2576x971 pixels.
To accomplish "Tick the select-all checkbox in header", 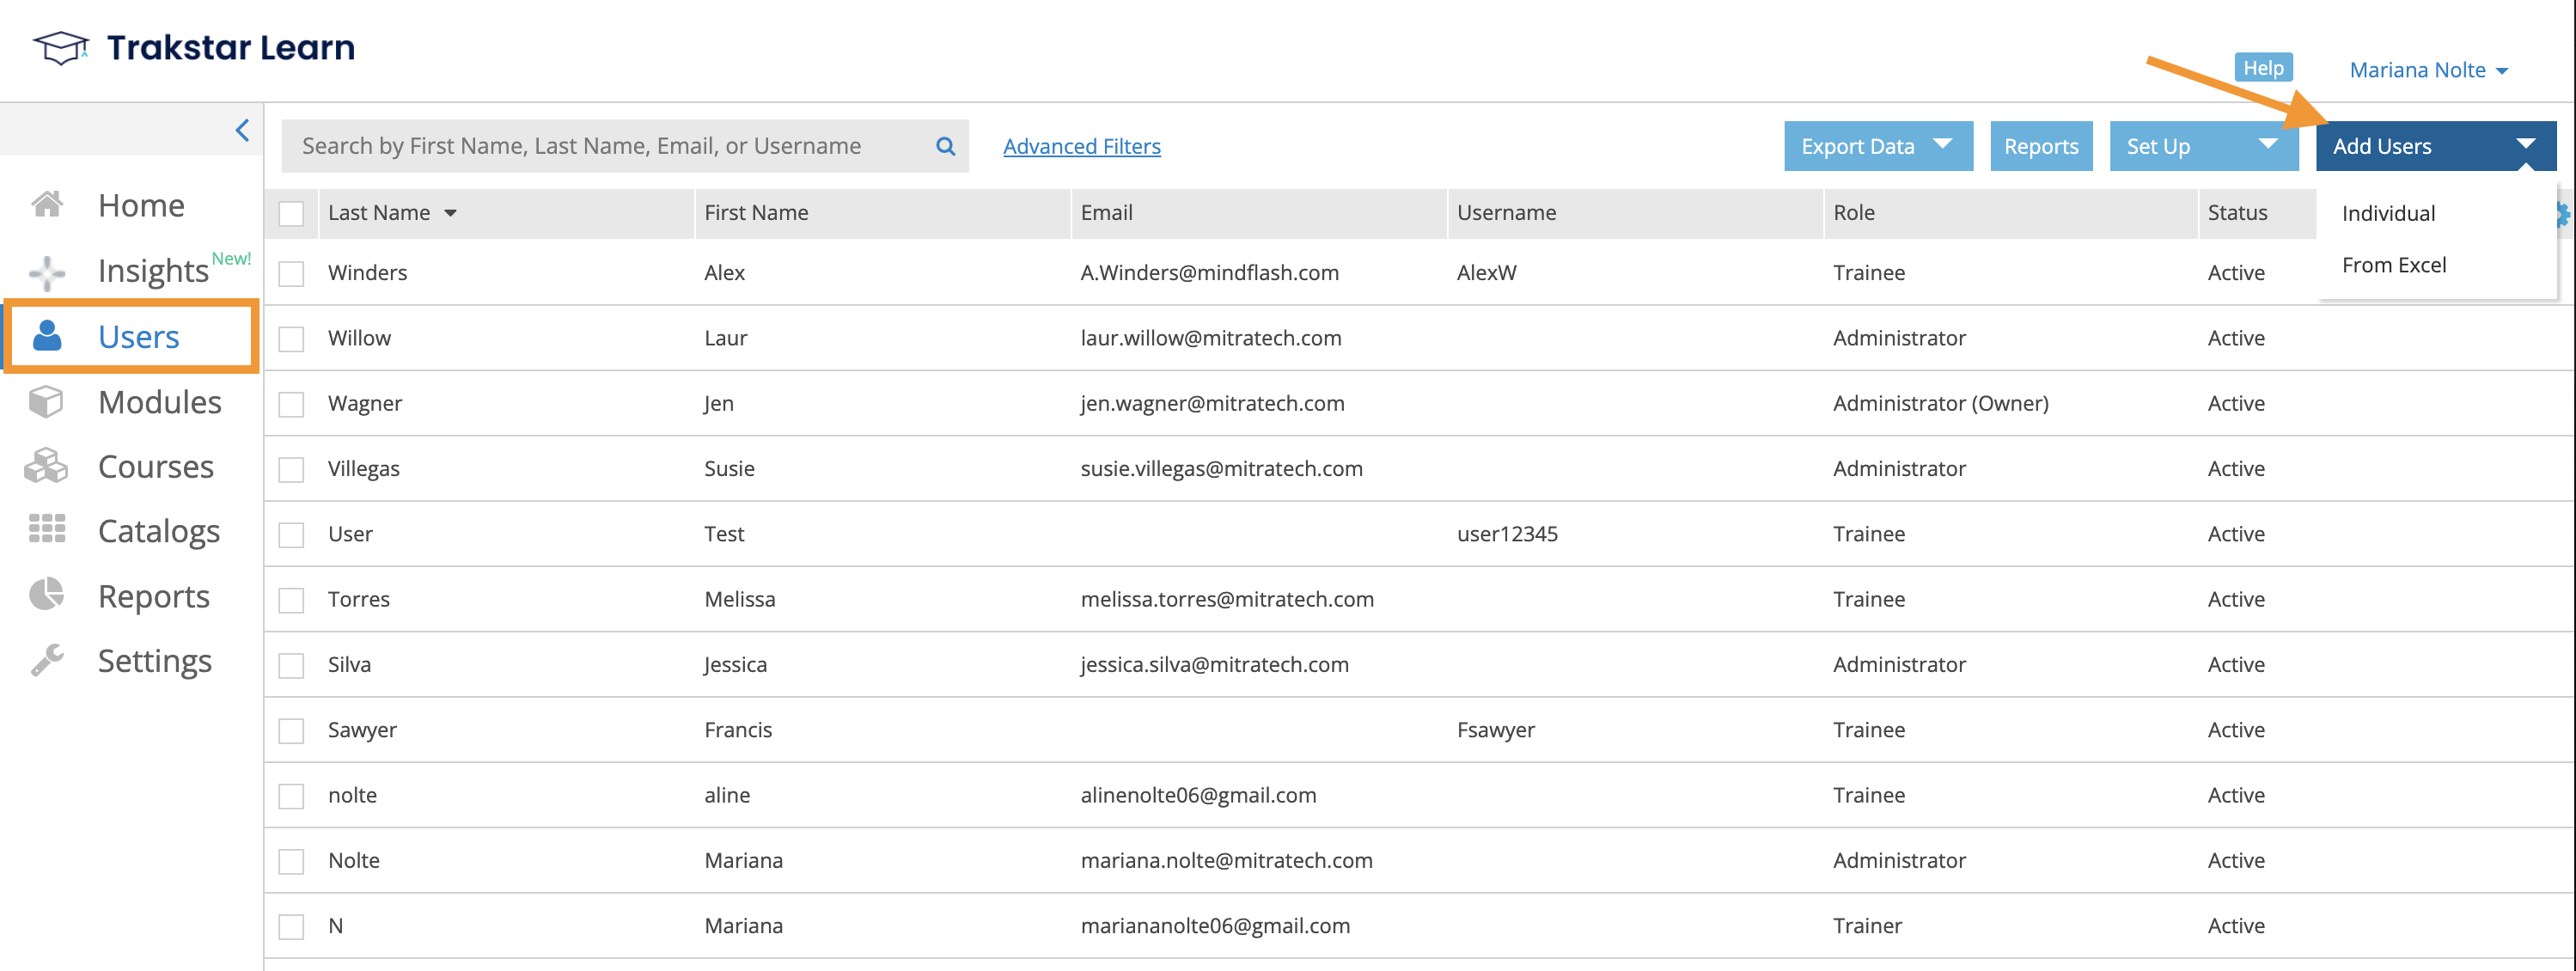I will (x=291, y=213).
